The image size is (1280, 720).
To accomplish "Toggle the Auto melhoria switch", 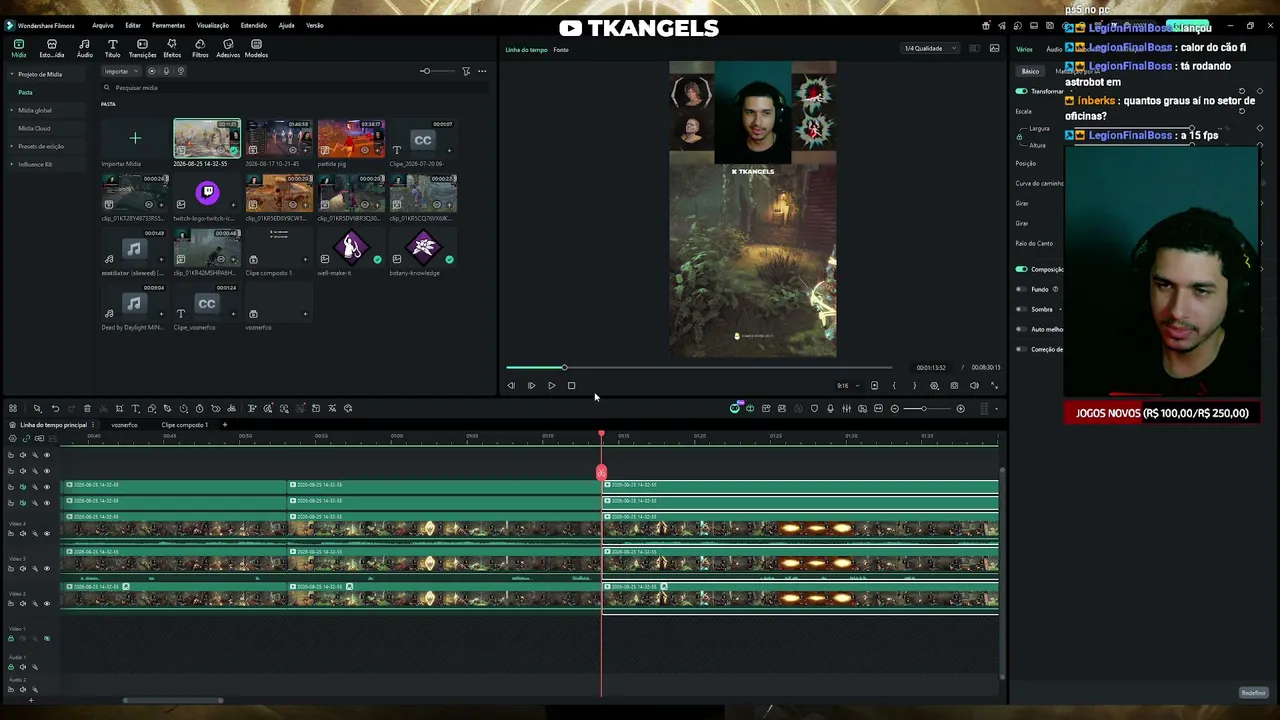I will [1021, 329].
